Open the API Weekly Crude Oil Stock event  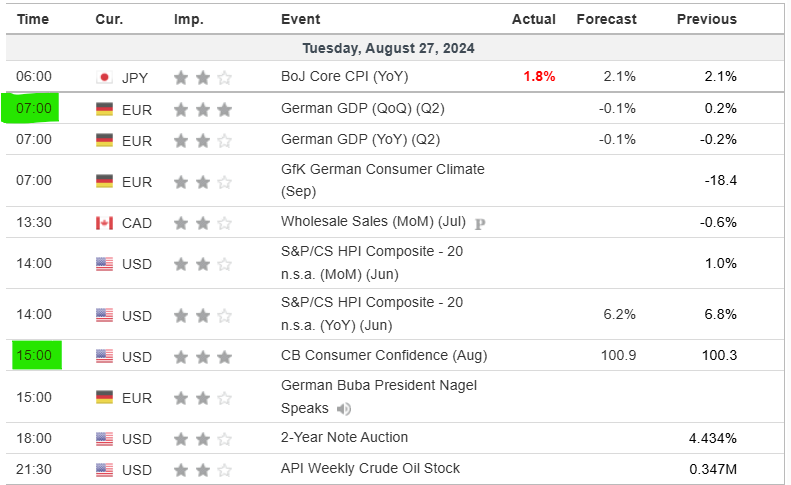point(370,469)
